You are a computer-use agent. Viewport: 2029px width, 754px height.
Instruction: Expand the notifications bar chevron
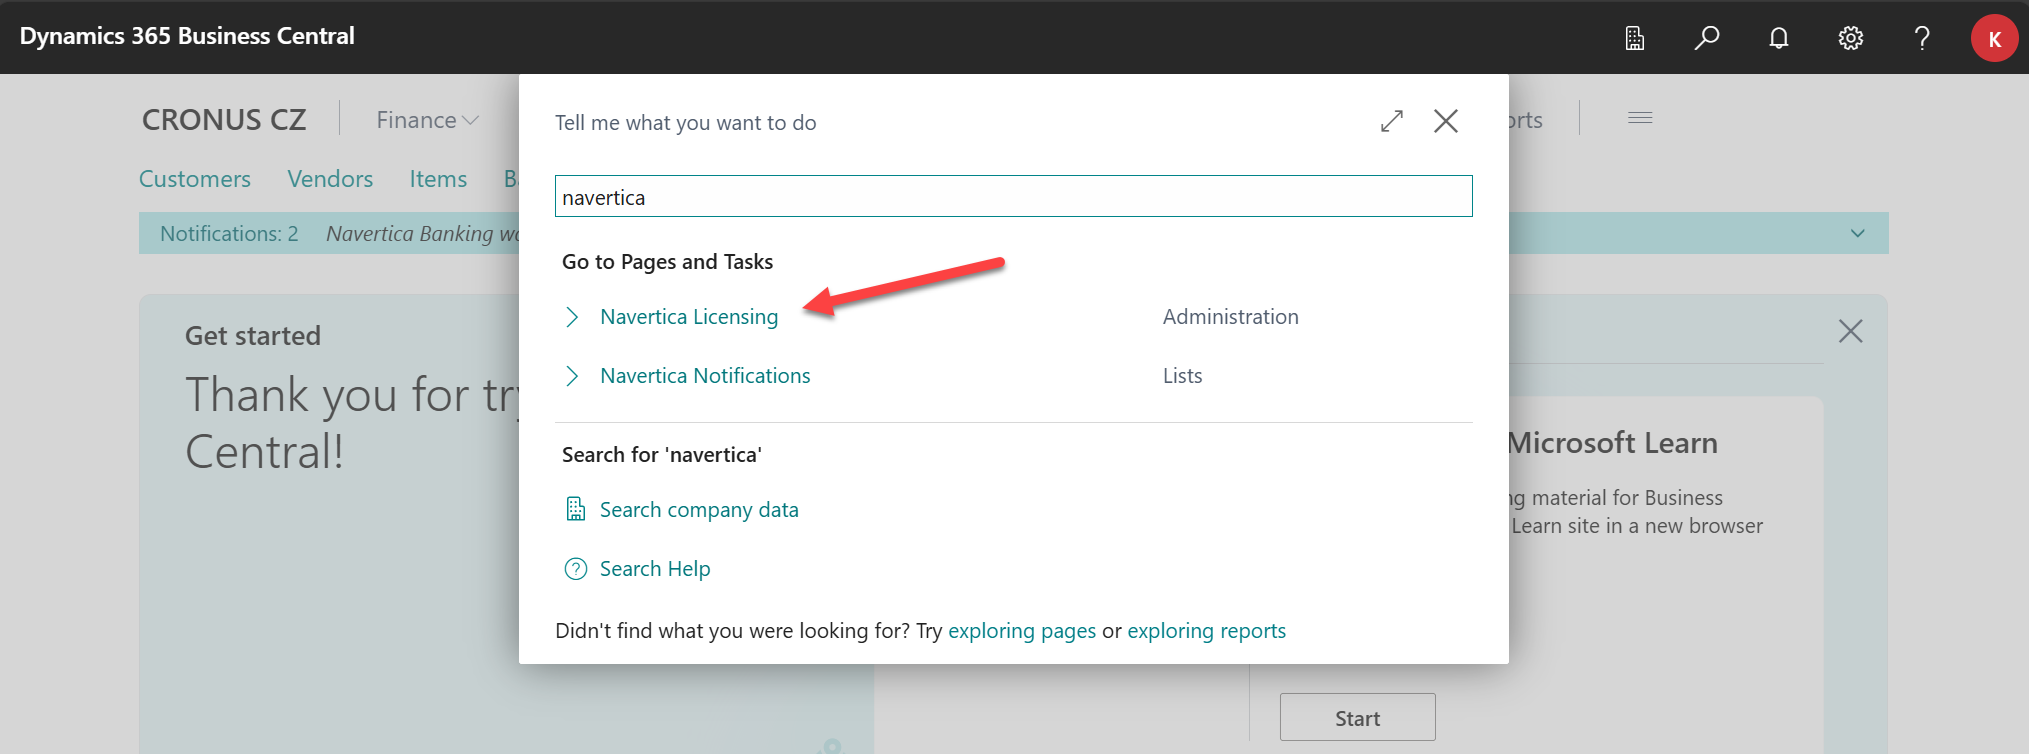pos(1857,233)
